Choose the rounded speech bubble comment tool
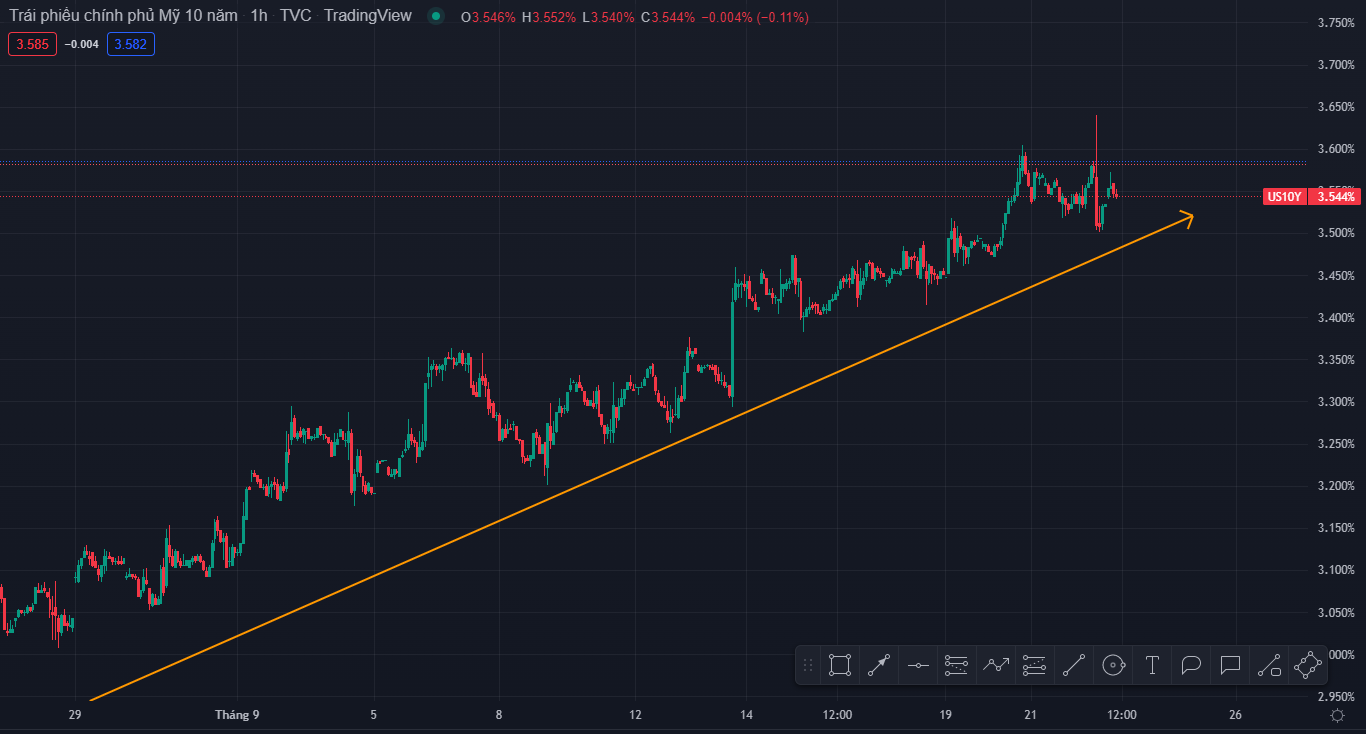The height and width of the screenshot is (734, 1366). (1191, 665)
